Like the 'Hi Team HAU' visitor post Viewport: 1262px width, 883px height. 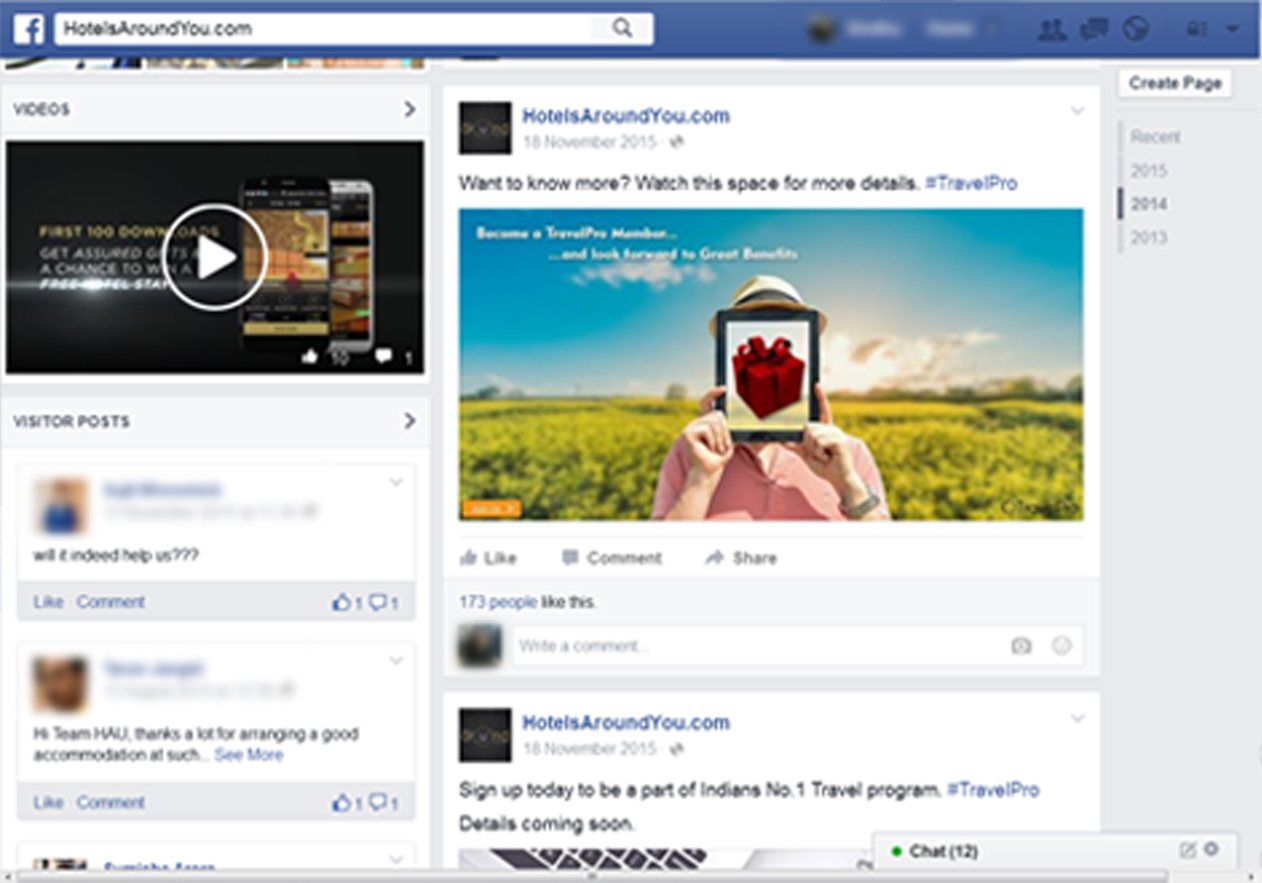(48, 802)
